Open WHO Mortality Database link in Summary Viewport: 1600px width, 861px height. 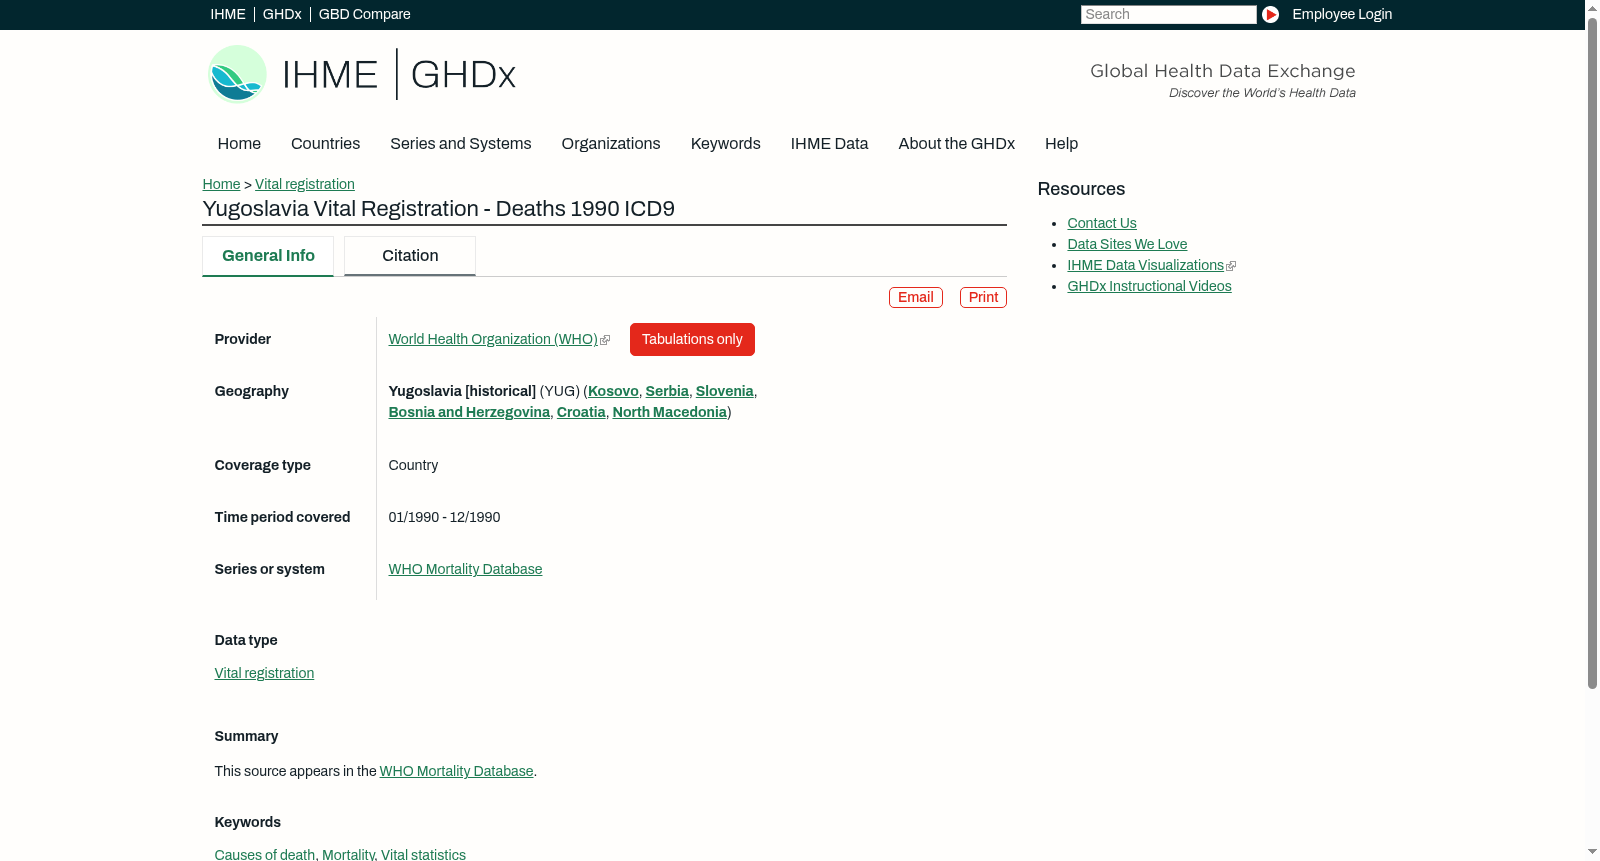click(x=457, y=772)
